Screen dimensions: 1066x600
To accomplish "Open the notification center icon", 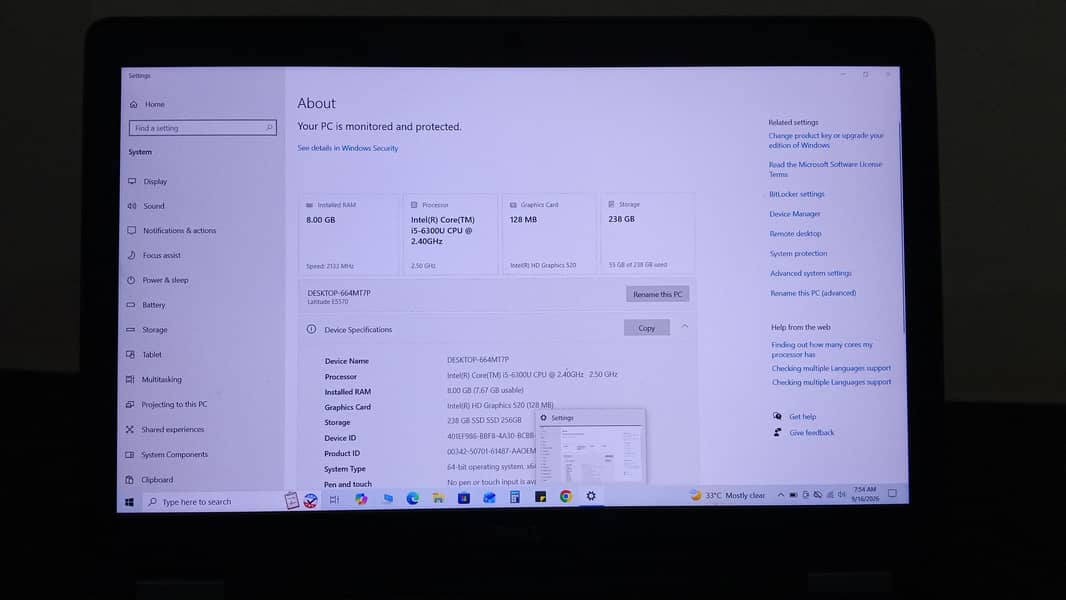I will (x=892, y=493).
